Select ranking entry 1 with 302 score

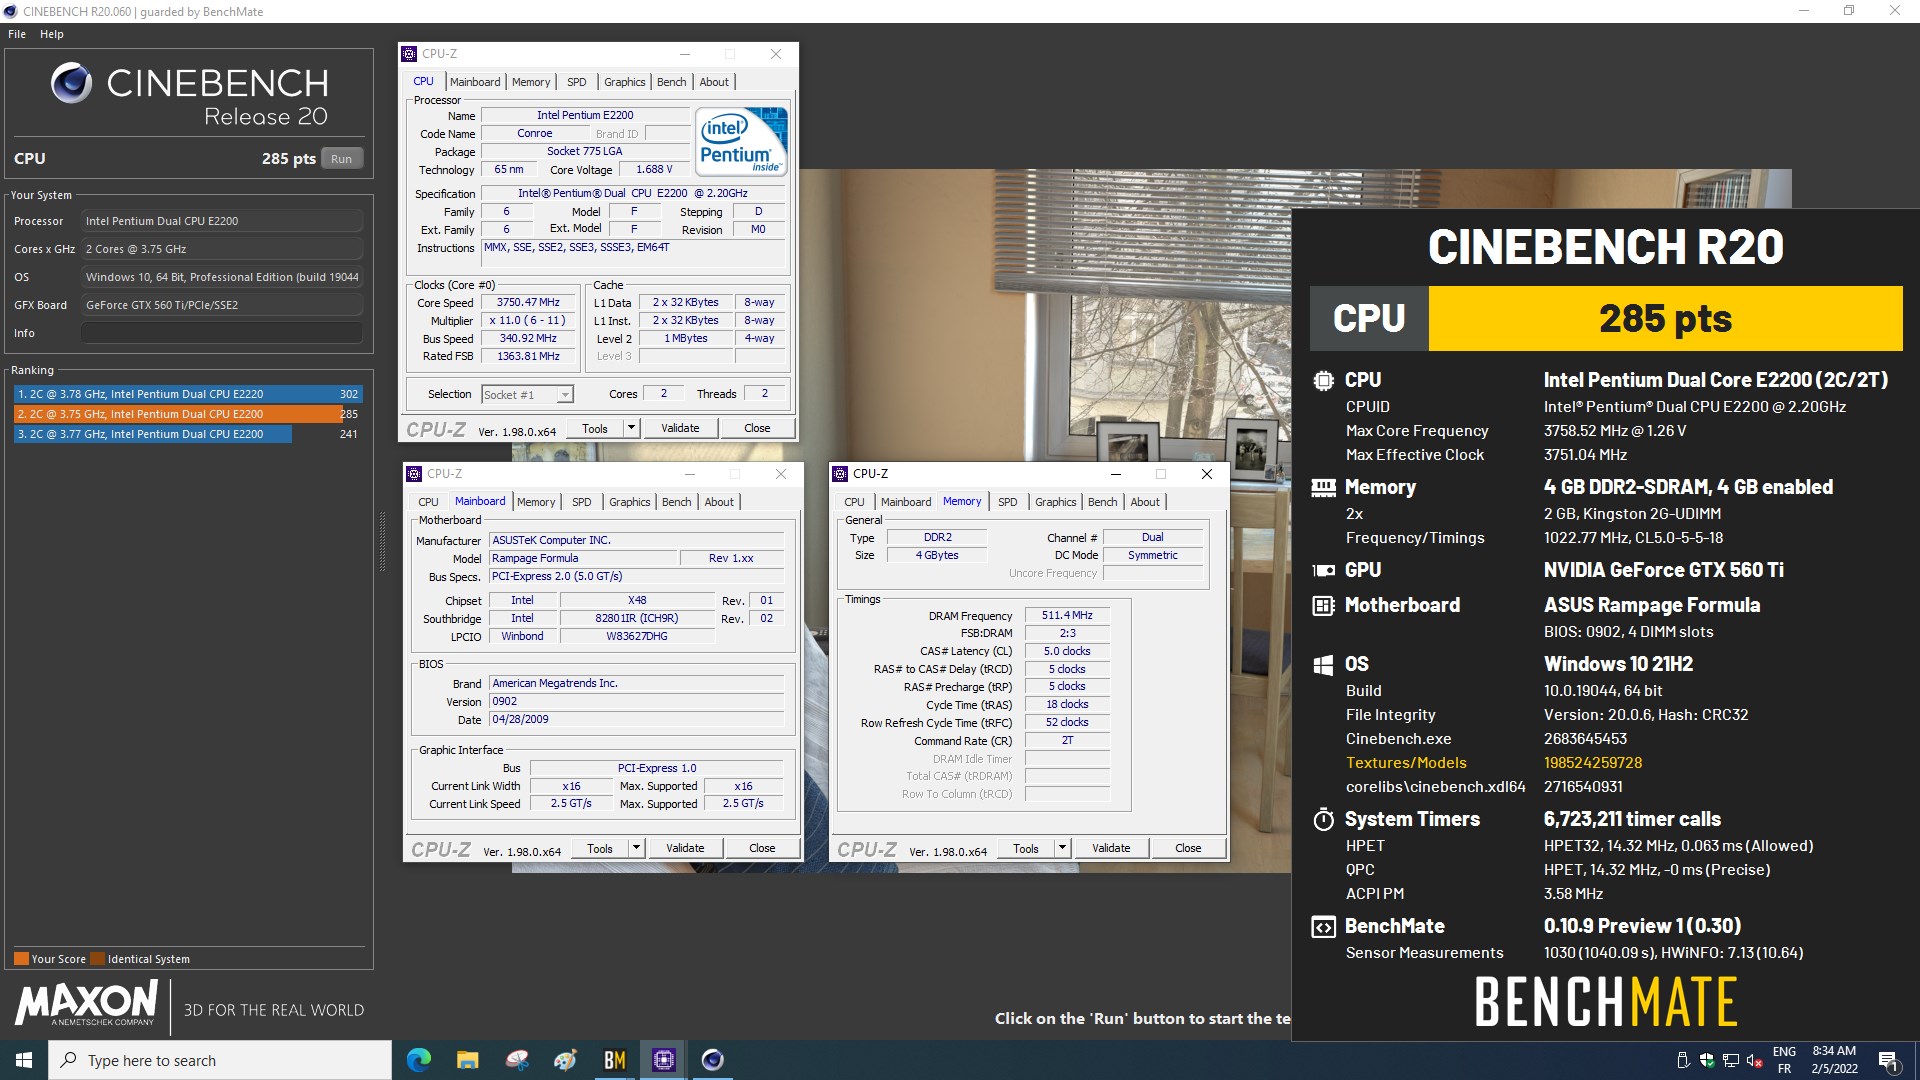click(187, 394)
